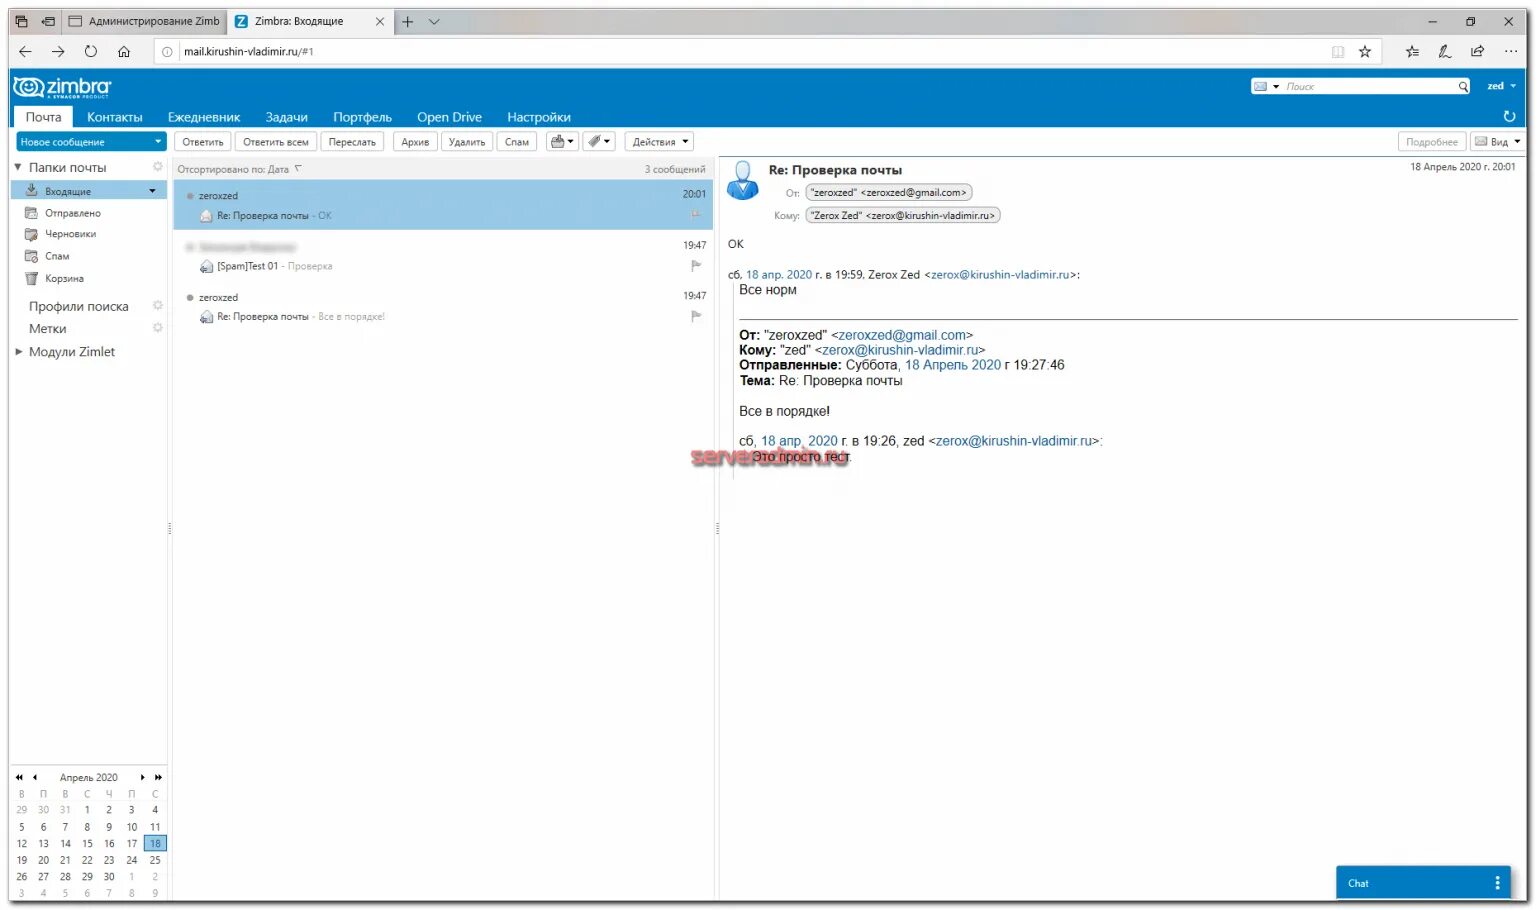Click the Zimbra refresh icon below zed
The width and height of the screenshot is (1536, 910).
pyautogui.click(x=1509, y=117)
